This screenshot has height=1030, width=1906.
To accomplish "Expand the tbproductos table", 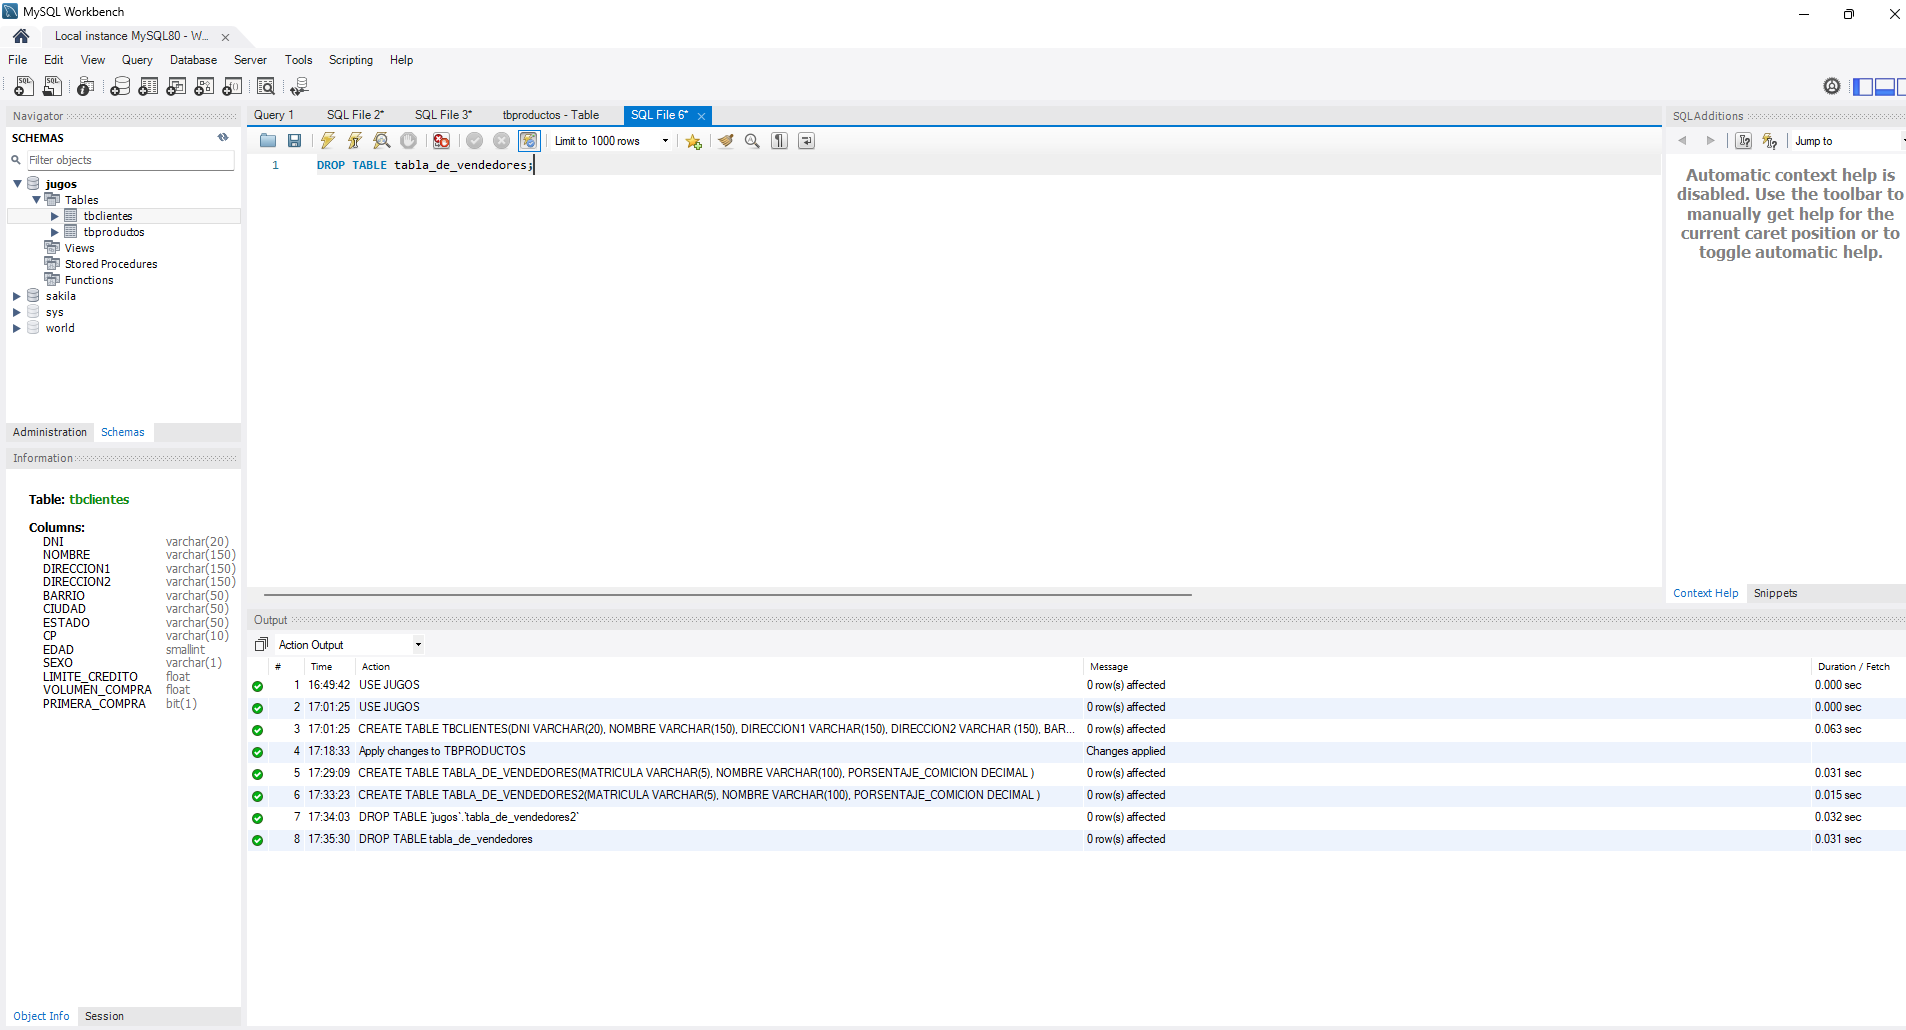I will [55, 232].
